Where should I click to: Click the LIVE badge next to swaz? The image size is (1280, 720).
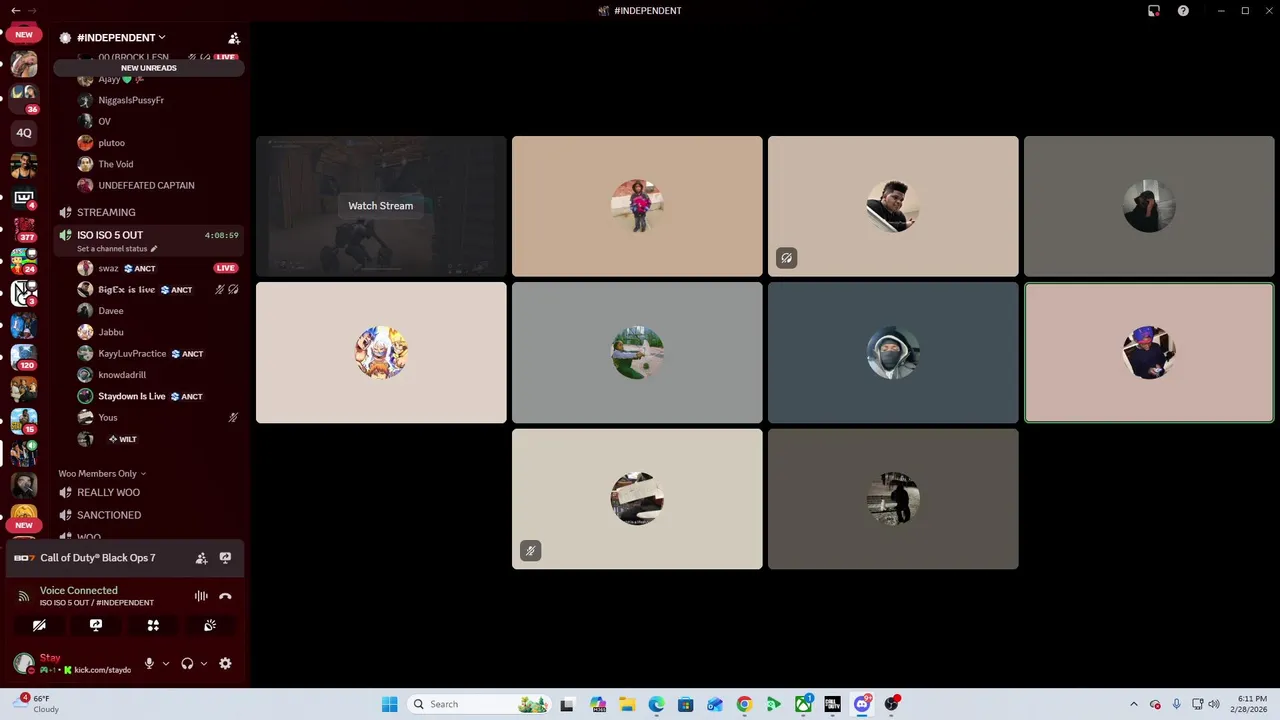226,268
